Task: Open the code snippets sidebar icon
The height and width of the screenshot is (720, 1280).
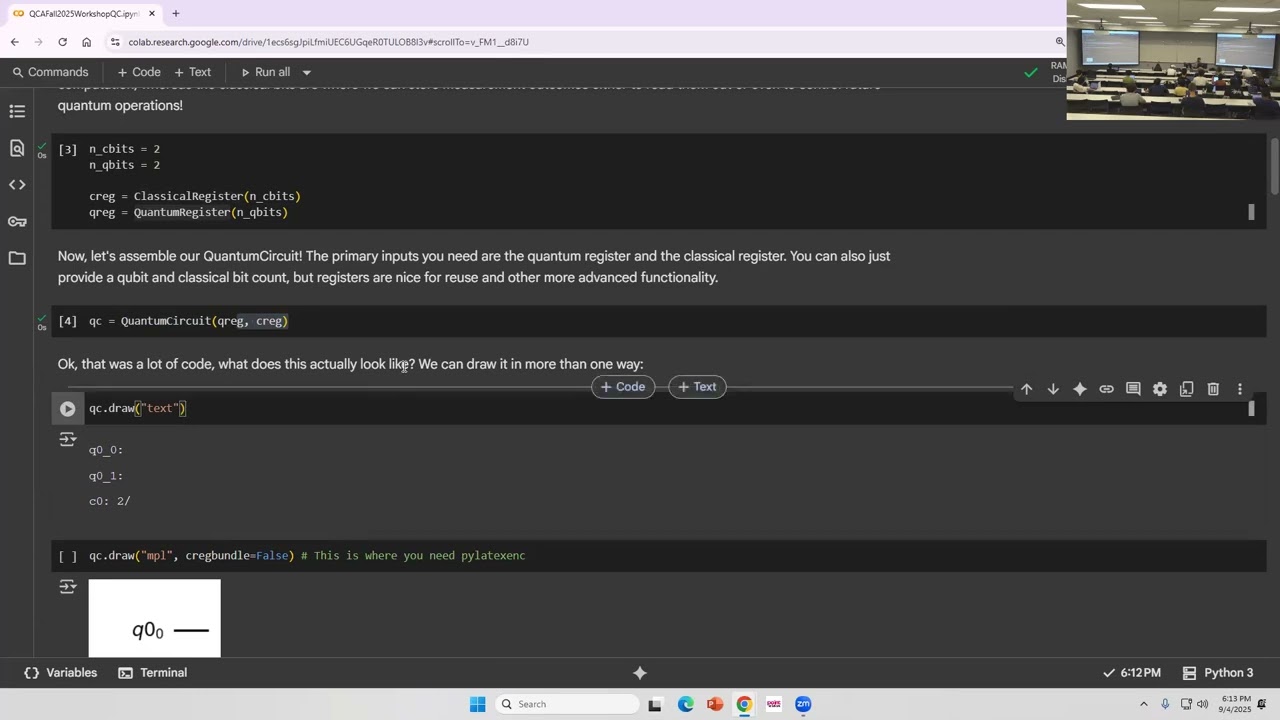Action: 17,185
